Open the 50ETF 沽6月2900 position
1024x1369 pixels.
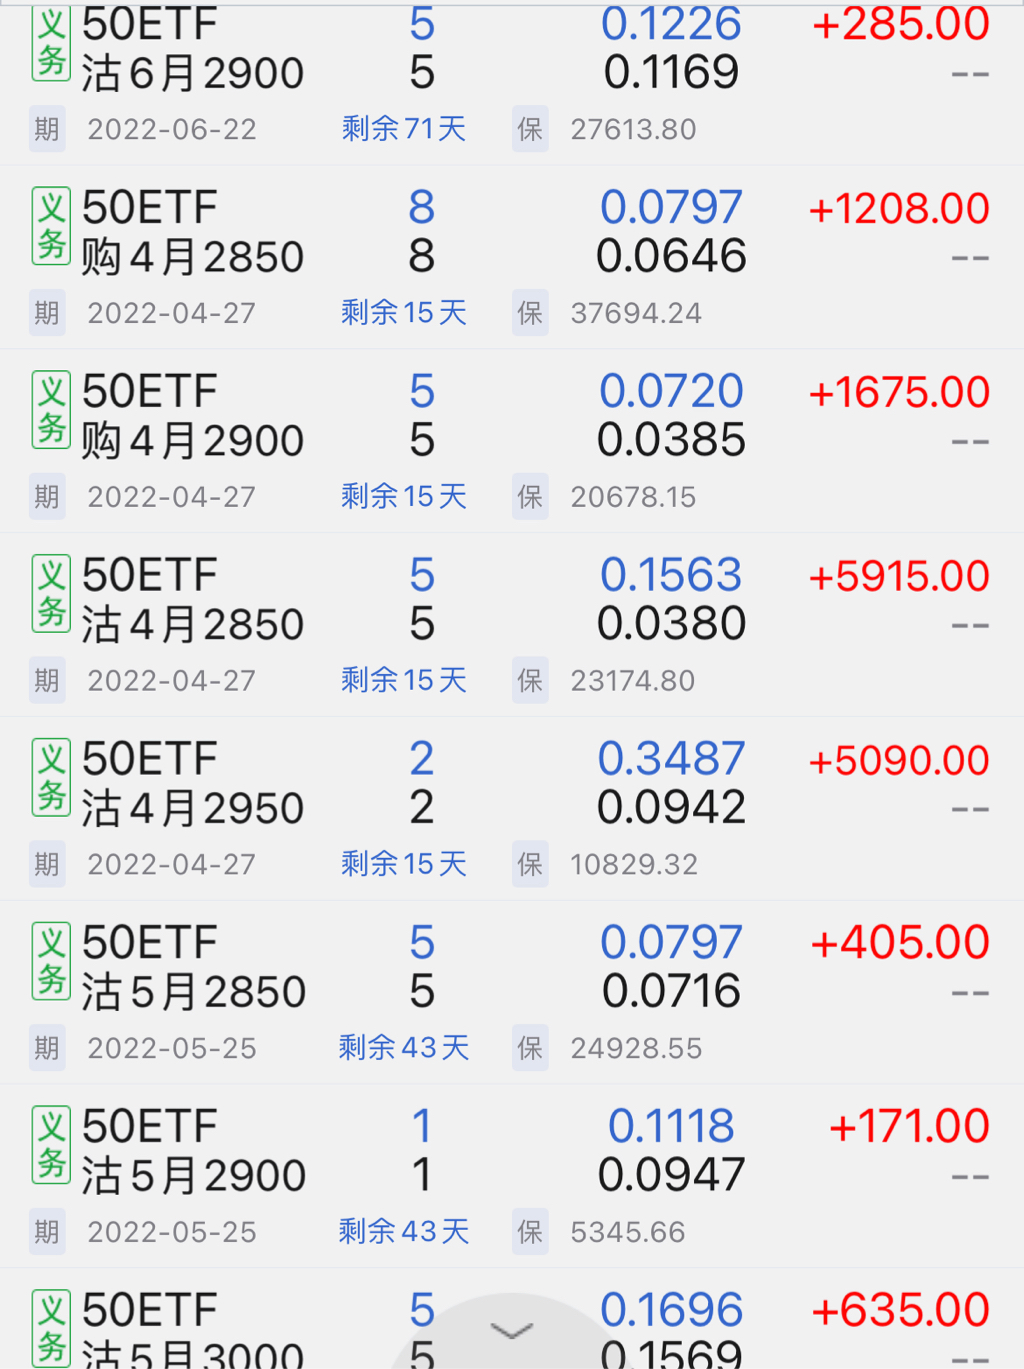pyautogui.click(x=192, y=48)
